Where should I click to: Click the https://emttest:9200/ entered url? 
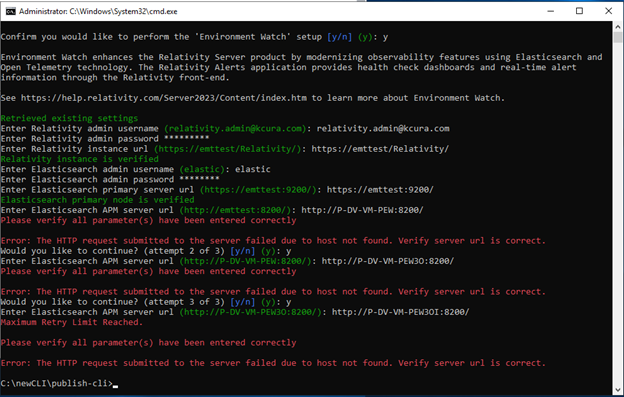380,190
